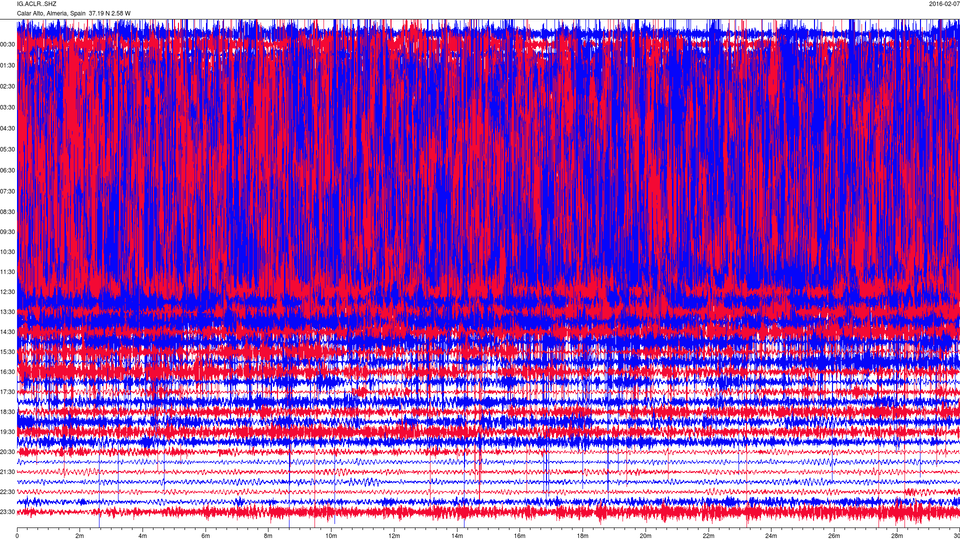
Task: Select the 00:30 time row label
Action: [x=7, y=45]
